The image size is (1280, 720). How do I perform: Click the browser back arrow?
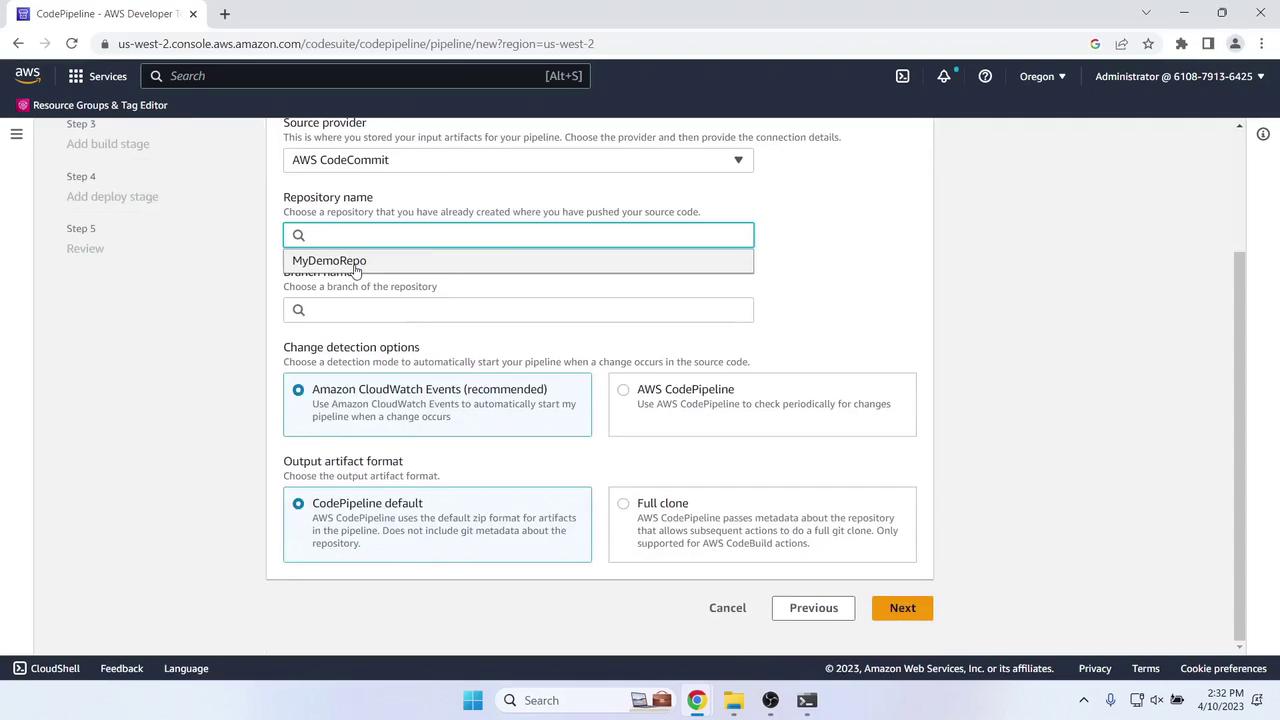click(x=18, y=44)
